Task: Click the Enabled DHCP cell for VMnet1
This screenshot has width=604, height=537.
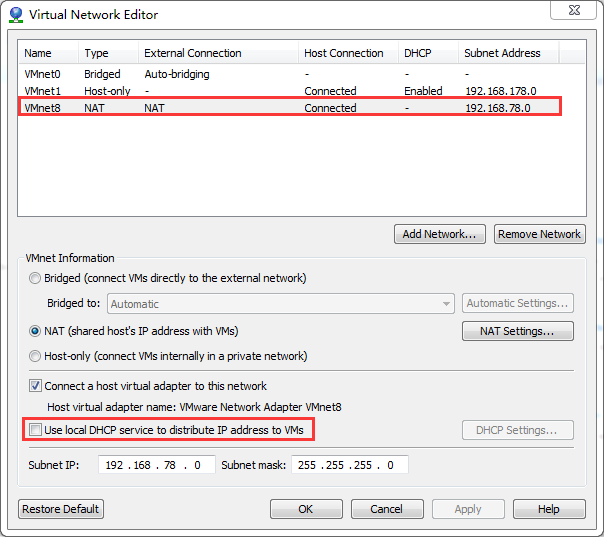Action: click(423, 91)
